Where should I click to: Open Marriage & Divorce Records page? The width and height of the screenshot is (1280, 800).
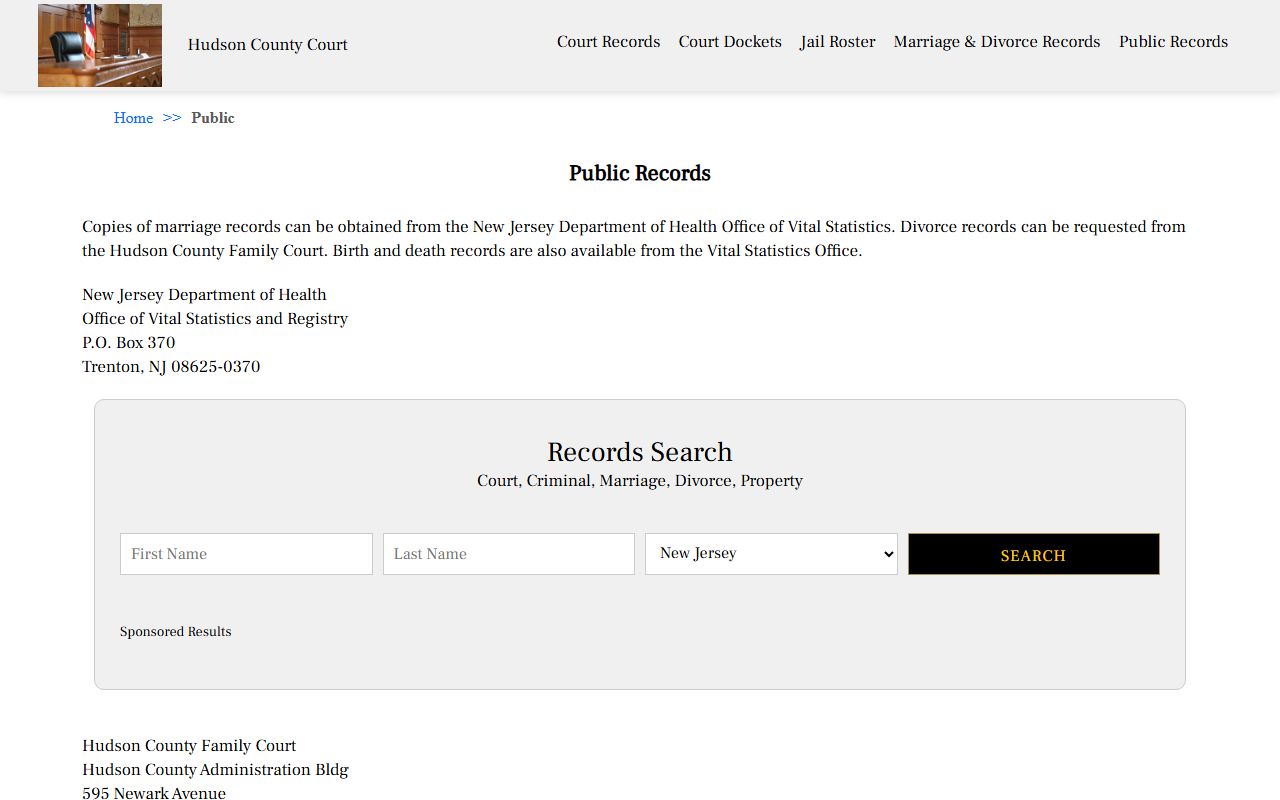[996, 42]
